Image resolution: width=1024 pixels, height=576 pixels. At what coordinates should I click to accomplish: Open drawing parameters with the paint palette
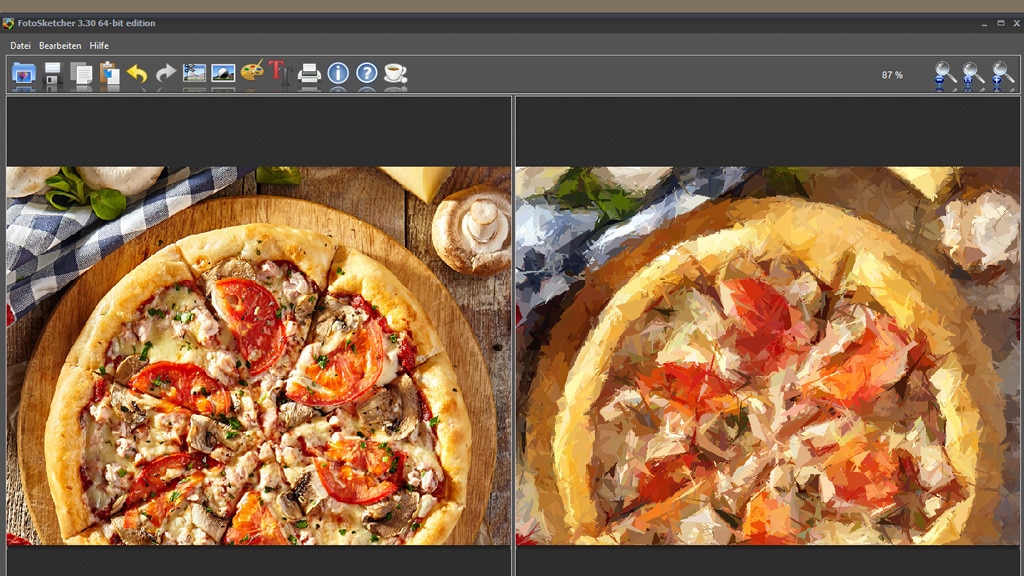point(252,72)
